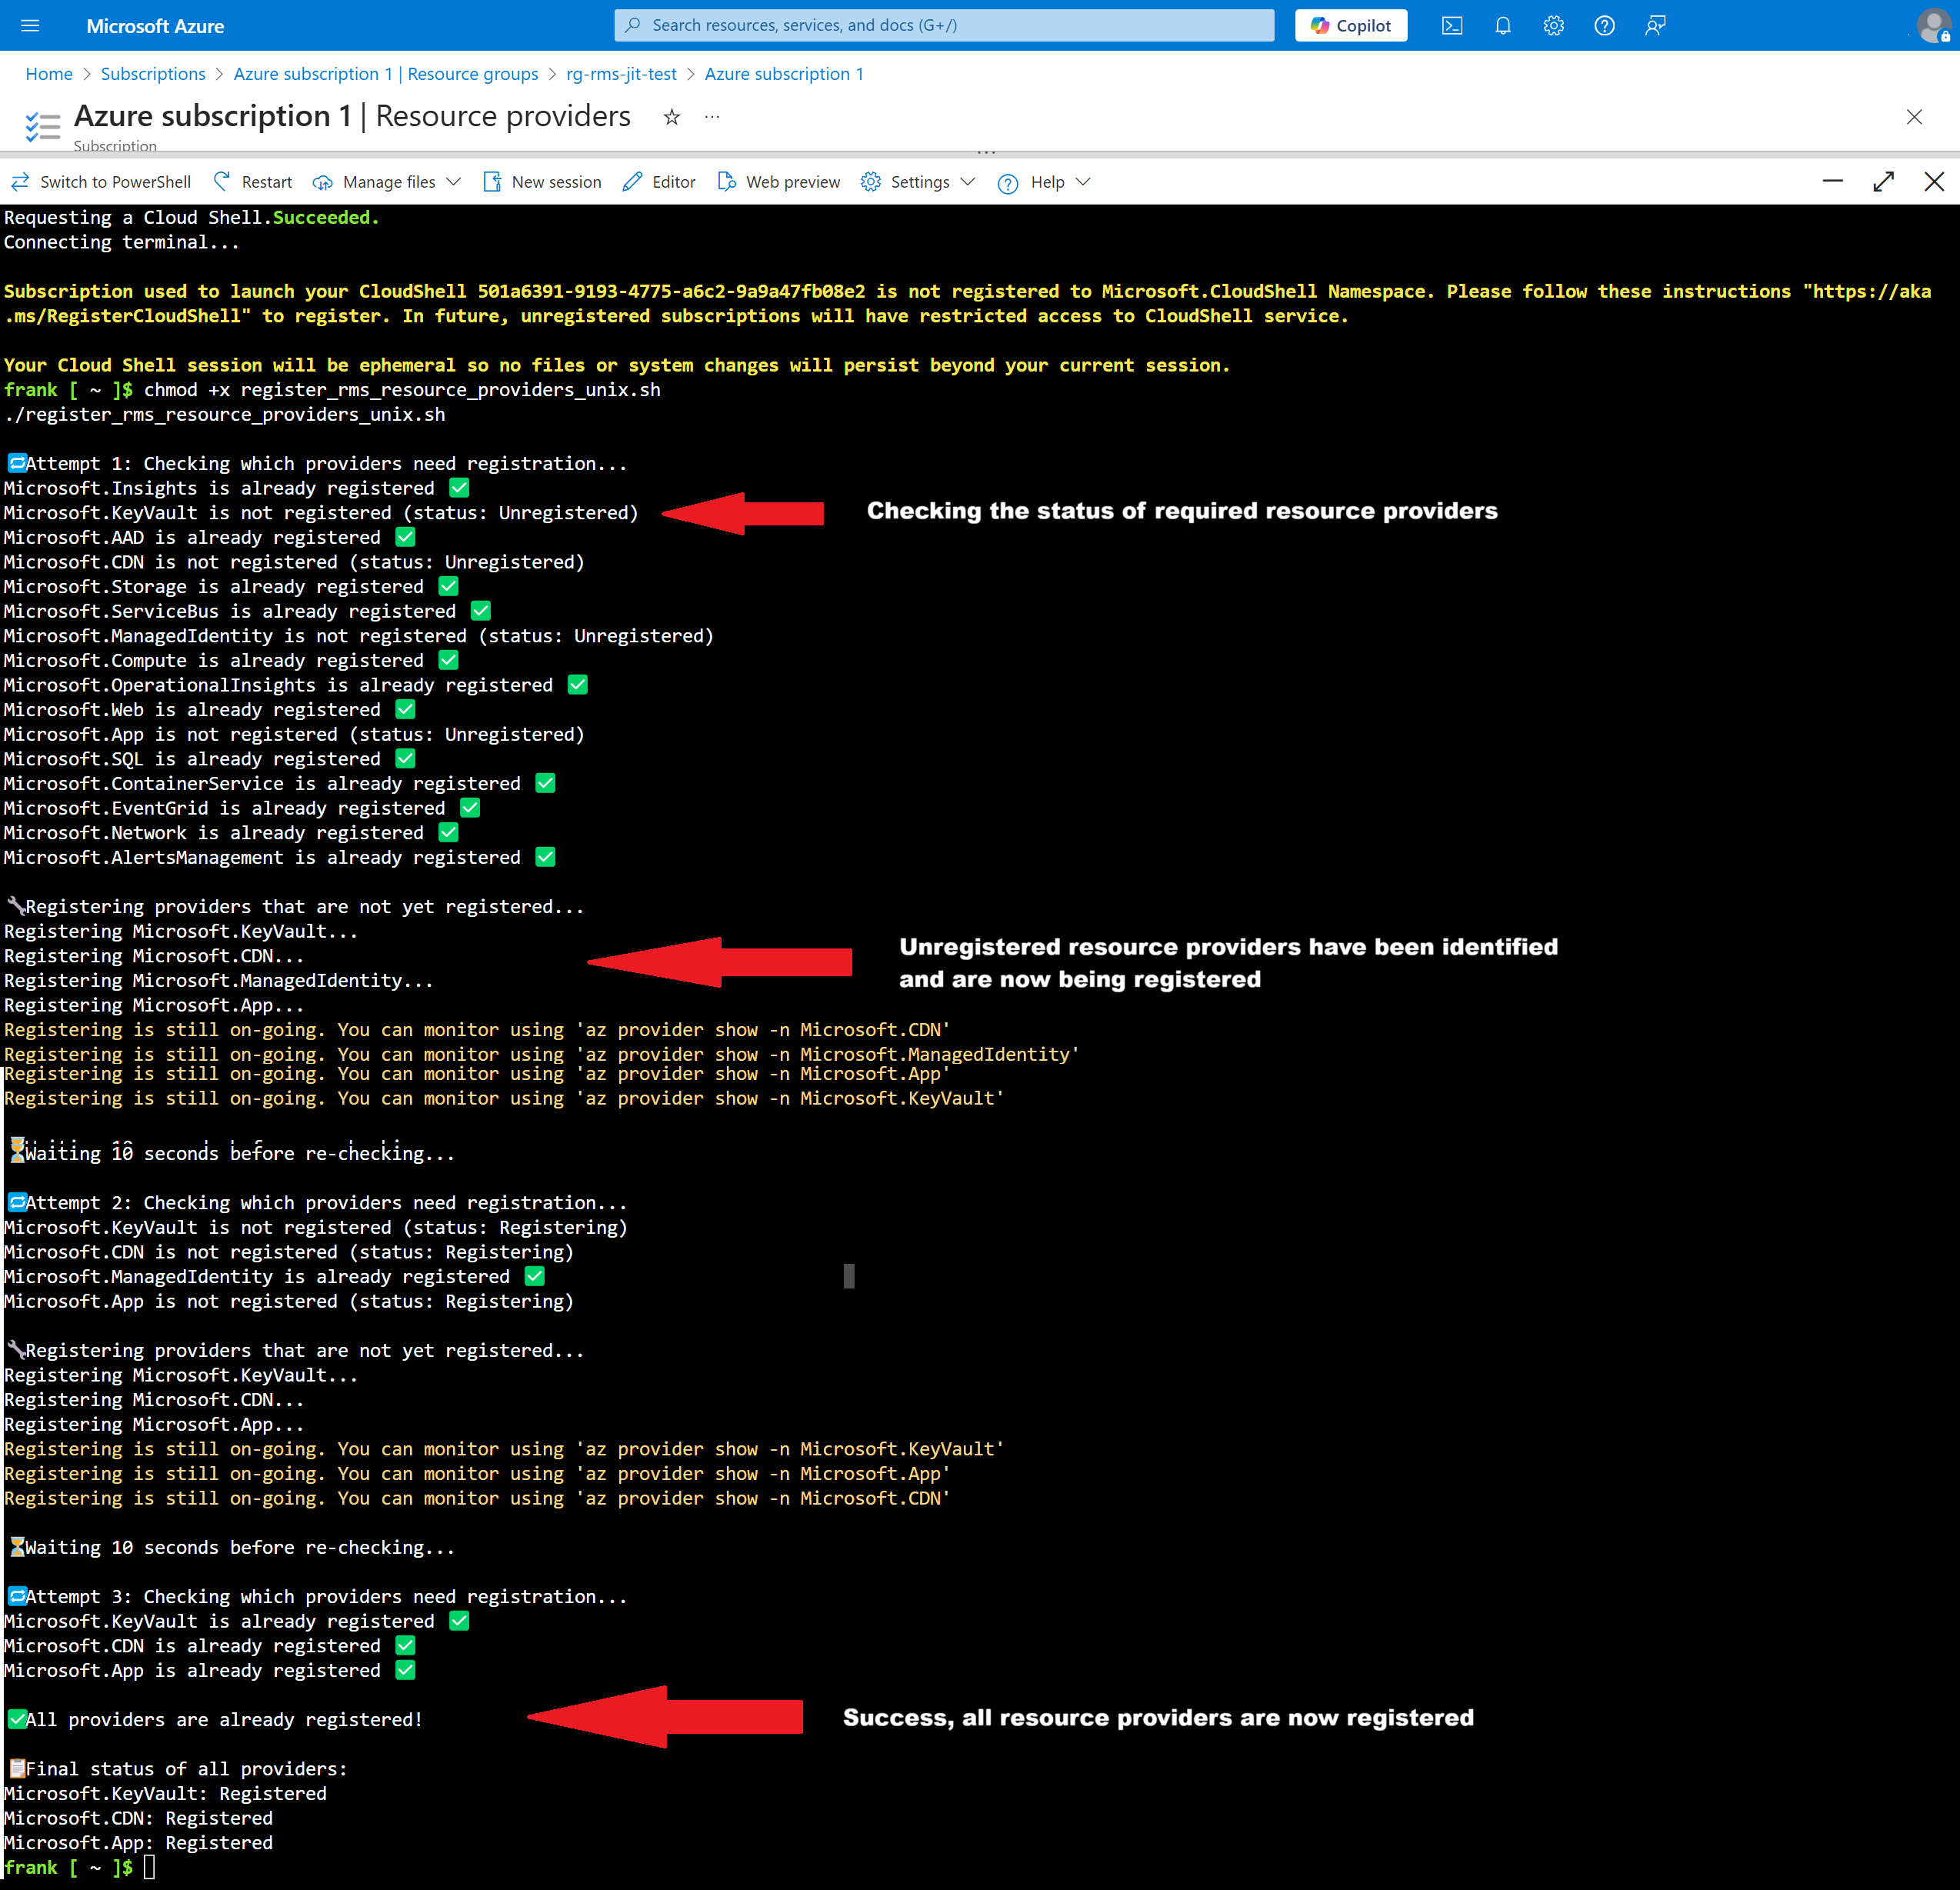1960x1890 pixels.
Task: Go to Subscriptions breadcrumb
Action: [153, 74]
